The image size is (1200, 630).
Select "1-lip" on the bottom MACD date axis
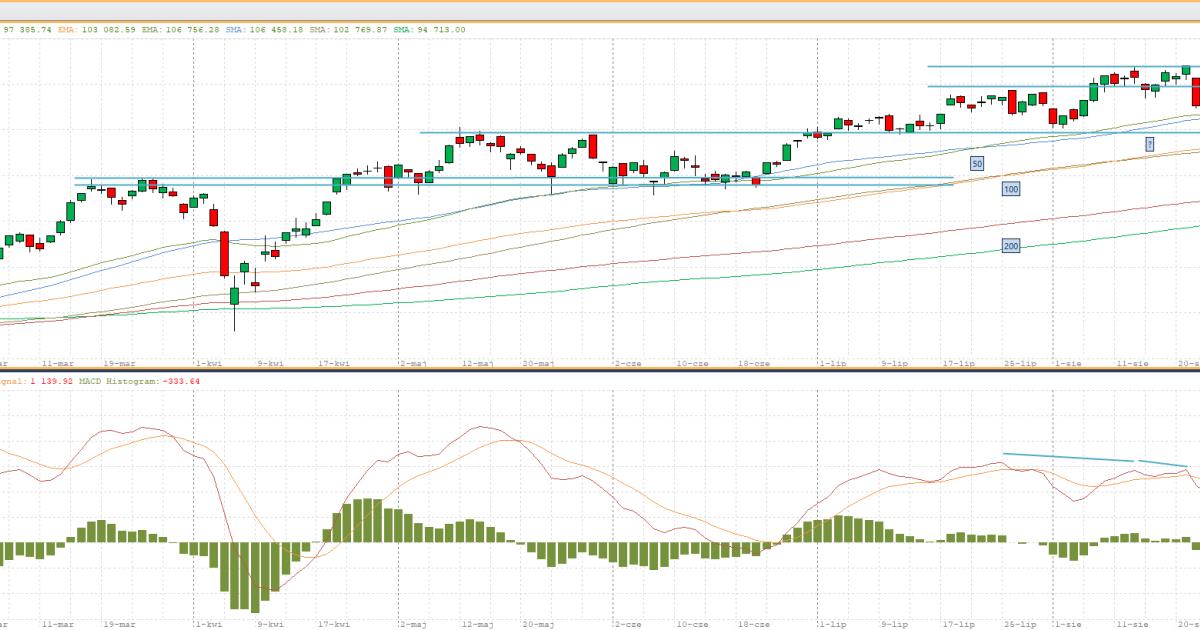pyautogui.click(x=829, y=624)
